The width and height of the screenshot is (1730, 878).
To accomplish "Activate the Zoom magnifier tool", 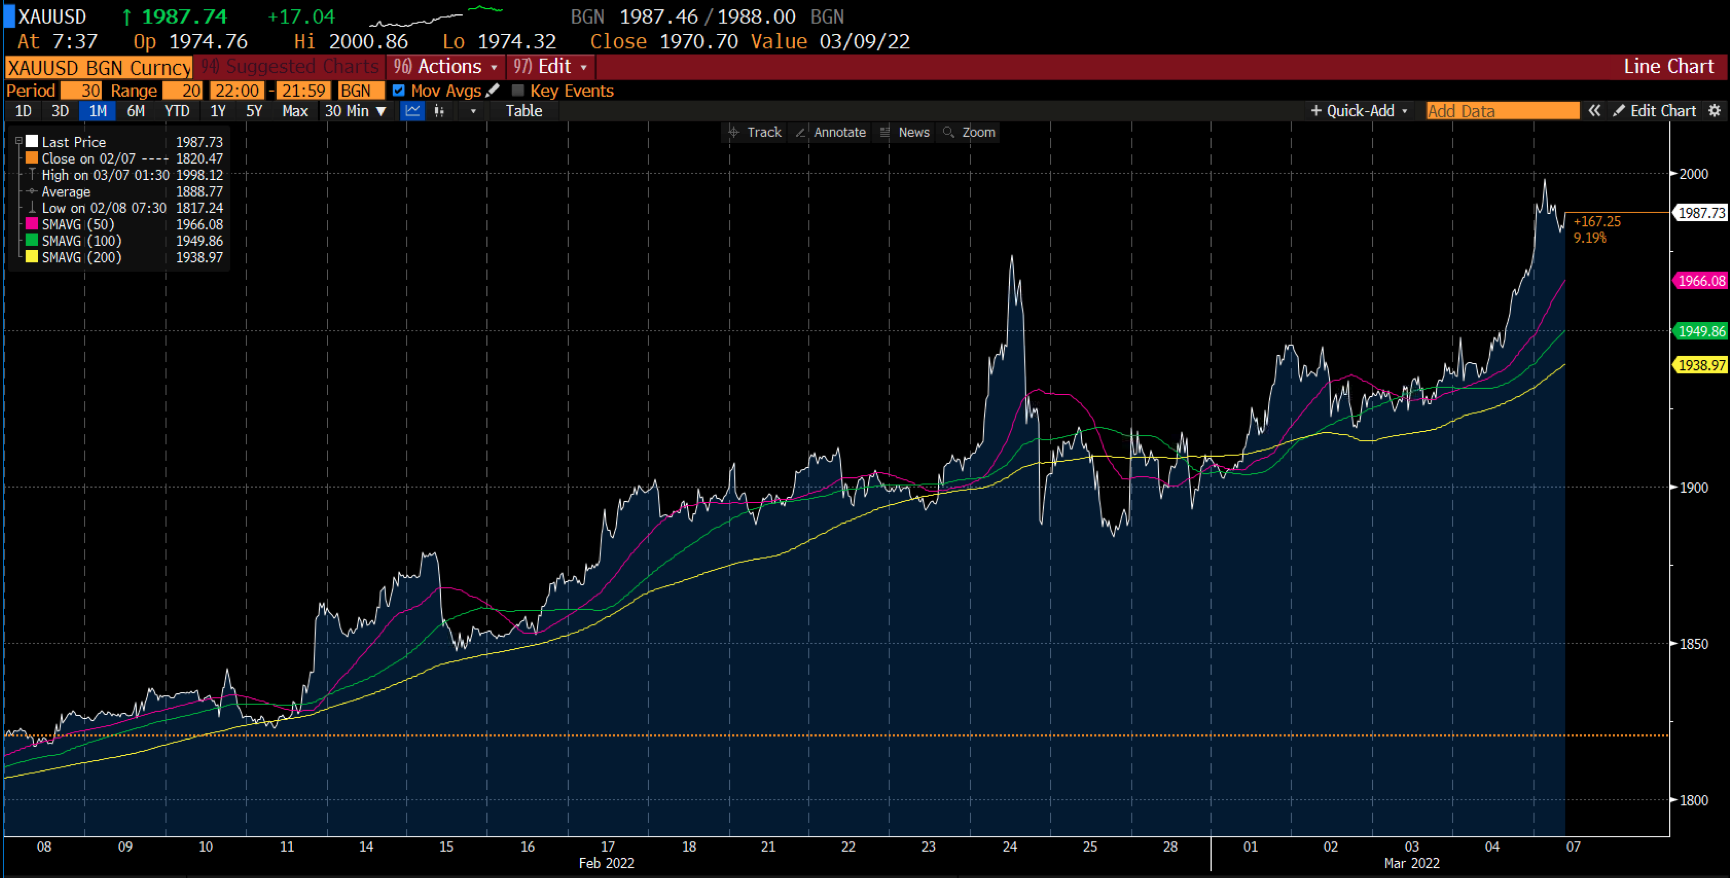I will pyautogui.click(x=969, y=132).
